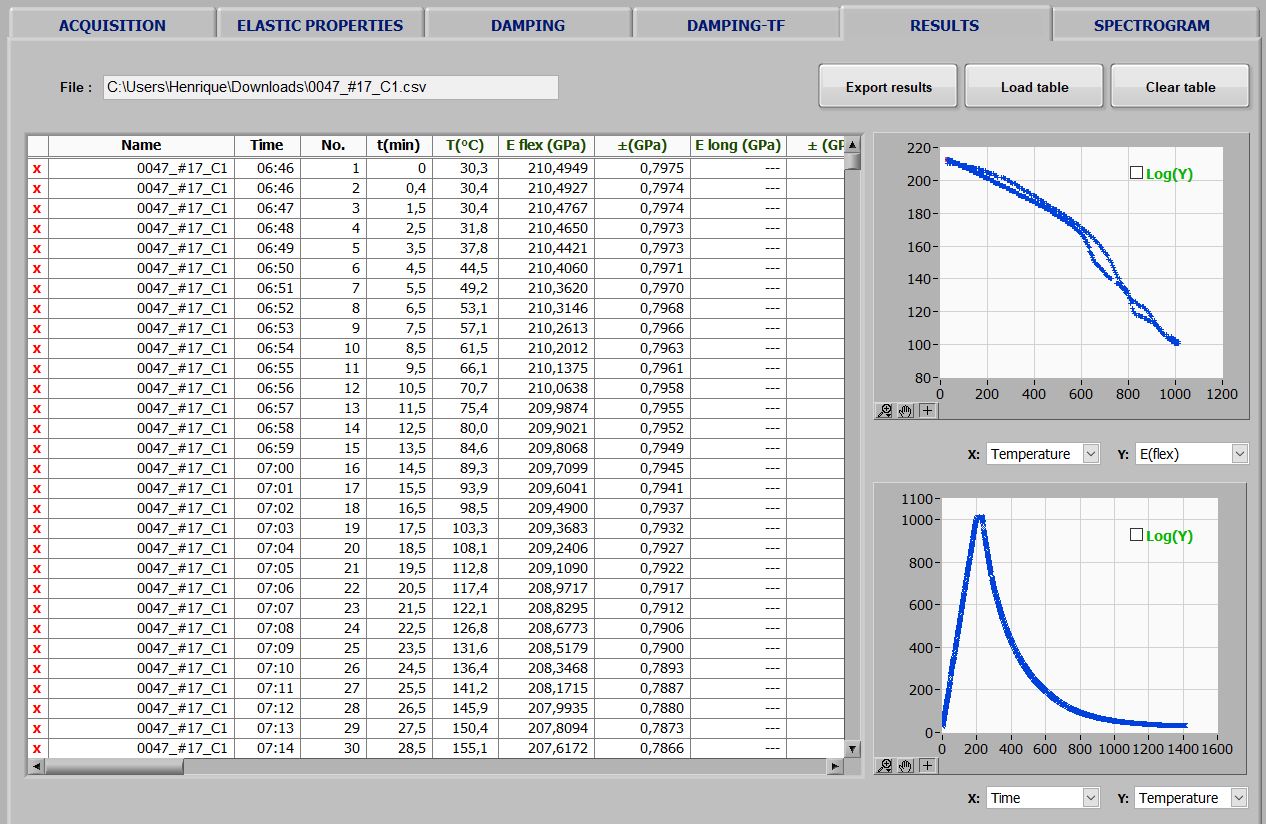Select the pan hand tool under the lower graph
Screen dimensions: 1266x824
click(905, 766)
